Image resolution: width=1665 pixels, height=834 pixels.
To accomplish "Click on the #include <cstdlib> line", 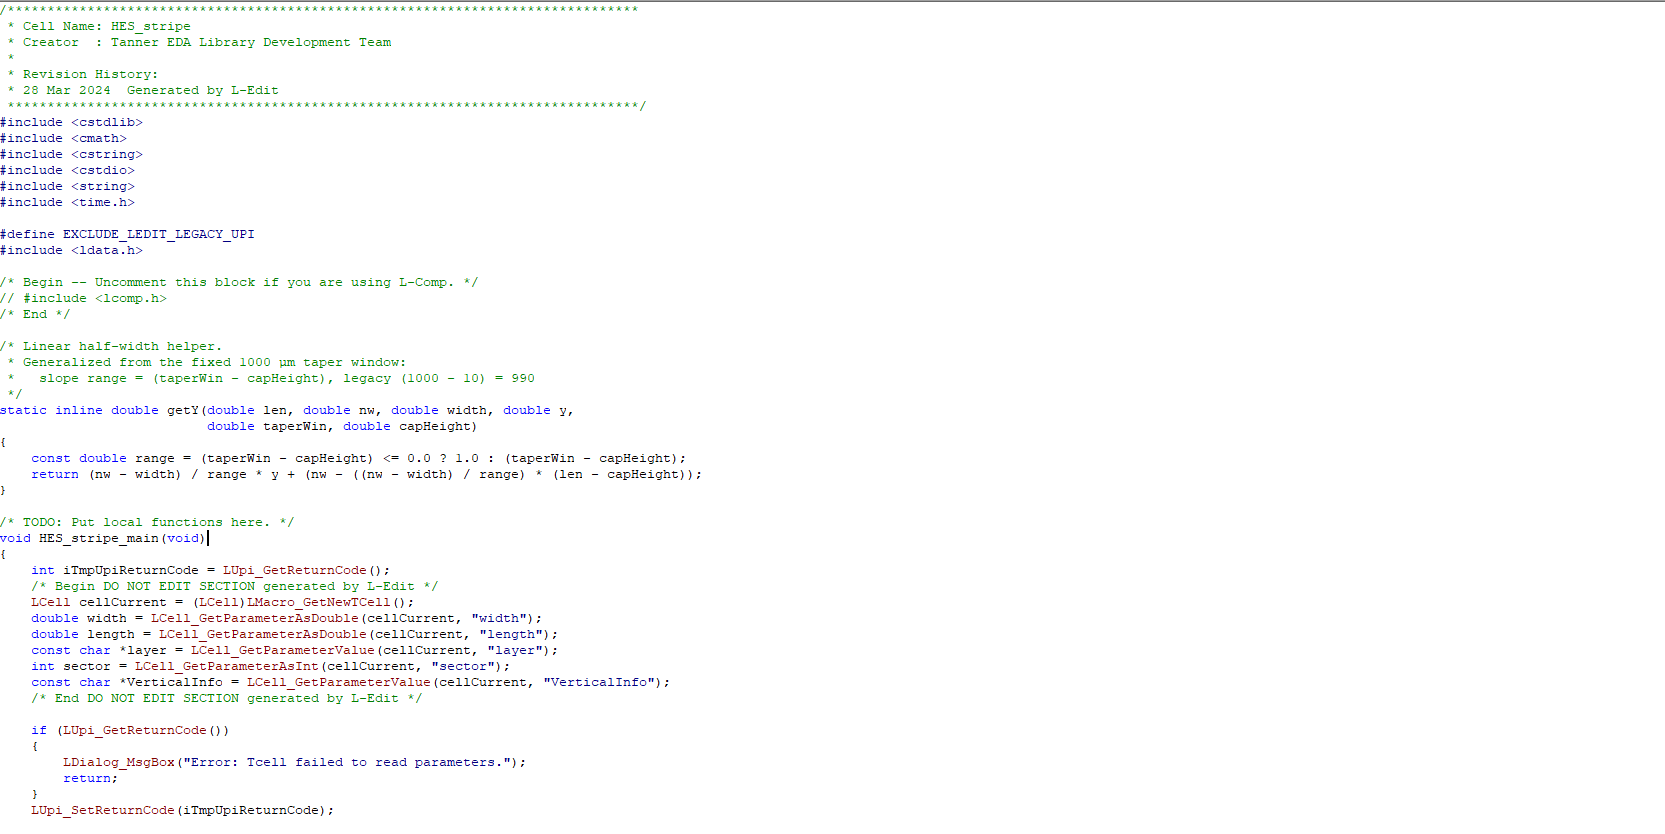I will tap(71, 122).
